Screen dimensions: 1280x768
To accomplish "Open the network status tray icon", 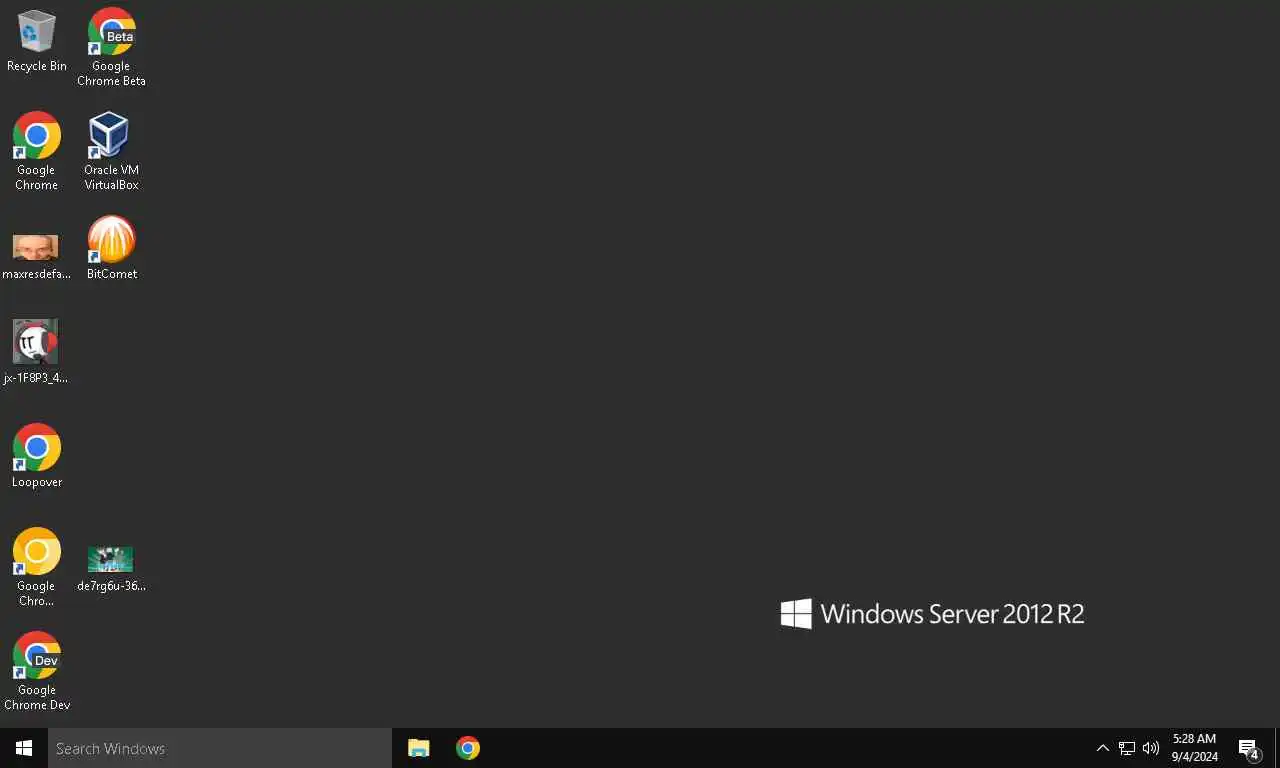I will click(x=1127, y=748).
